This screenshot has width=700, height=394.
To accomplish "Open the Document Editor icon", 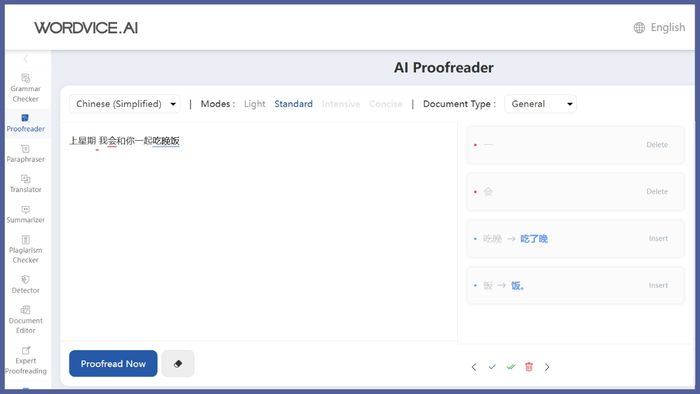I will pos(25,310).
